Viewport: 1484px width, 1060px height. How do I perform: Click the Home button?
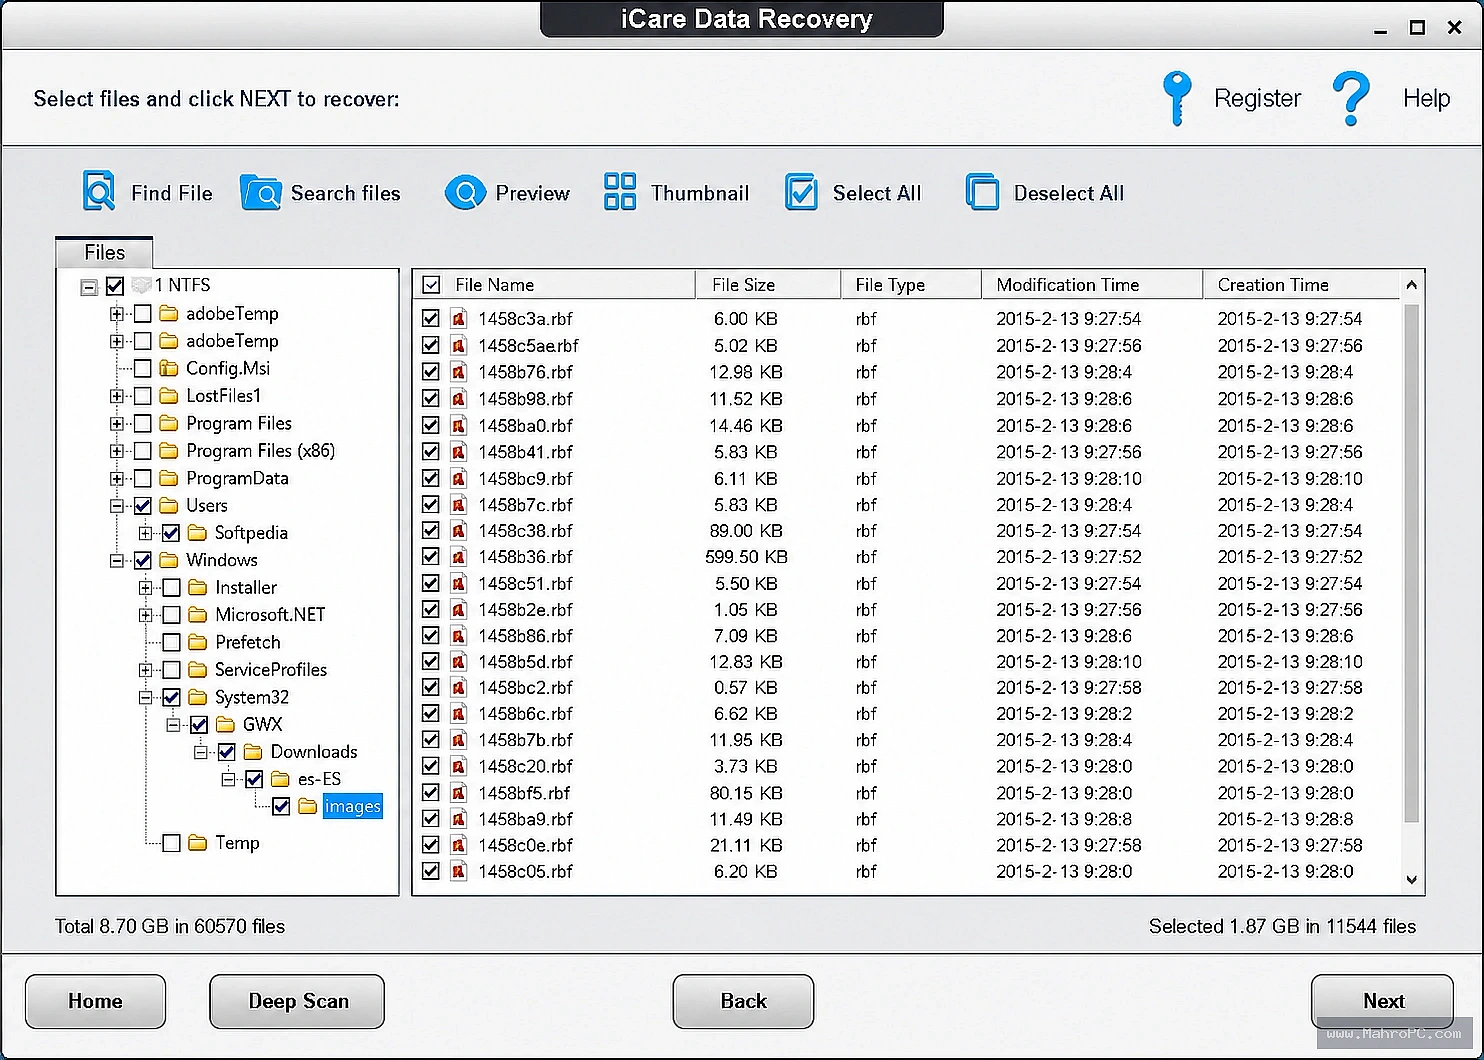(x=95, y=1001)
